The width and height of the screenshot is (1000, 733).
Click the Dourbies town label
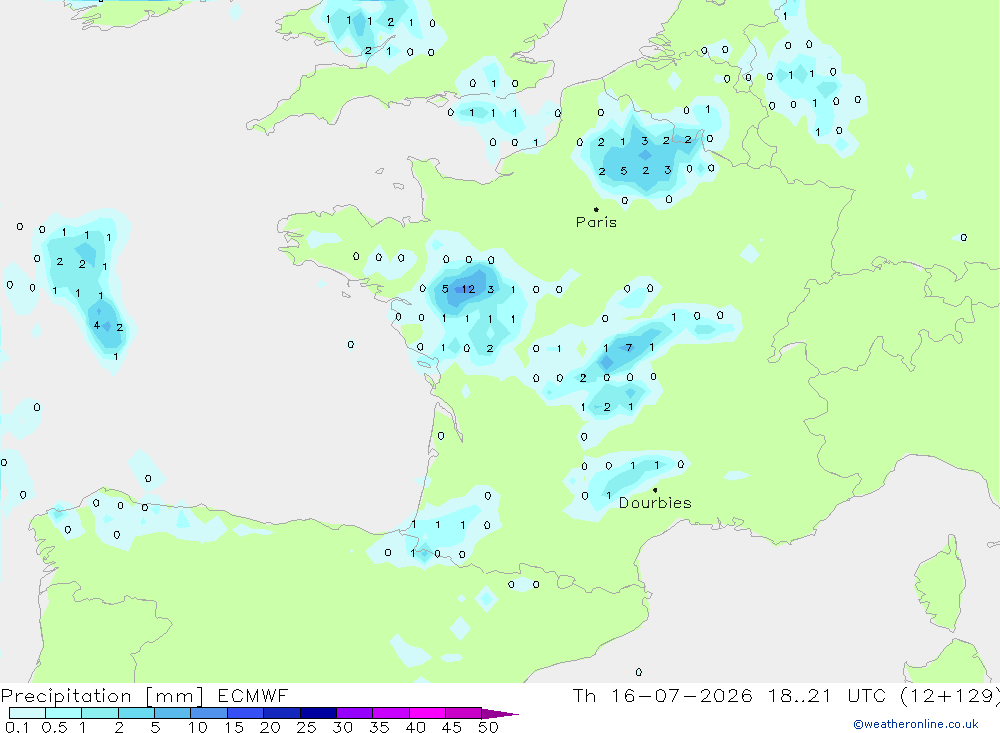click(x=655, y=503)
